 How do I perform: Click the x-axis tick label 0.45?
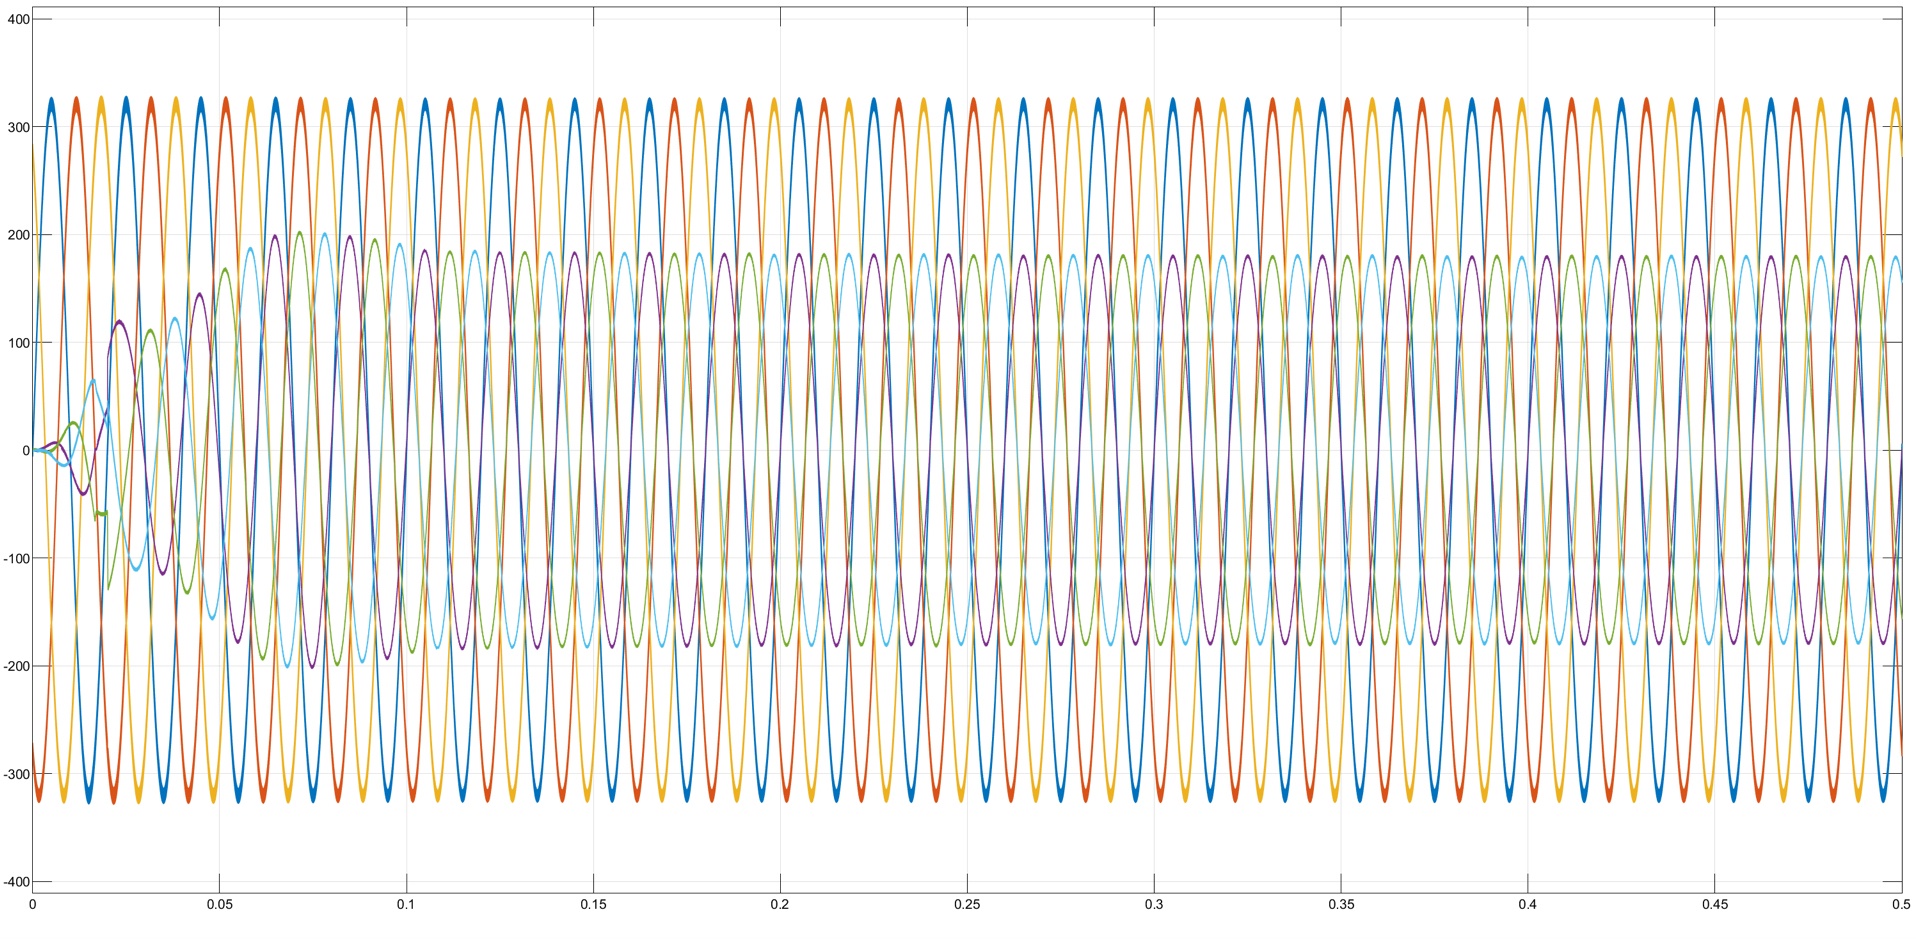coord(1715,905)
